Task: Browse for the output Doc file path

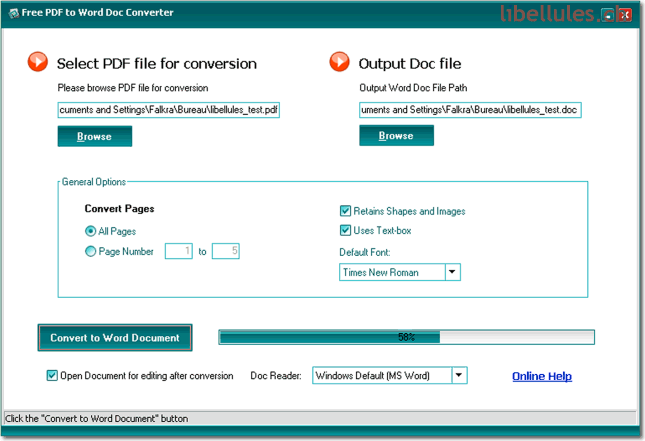Action: pos(396,135)
